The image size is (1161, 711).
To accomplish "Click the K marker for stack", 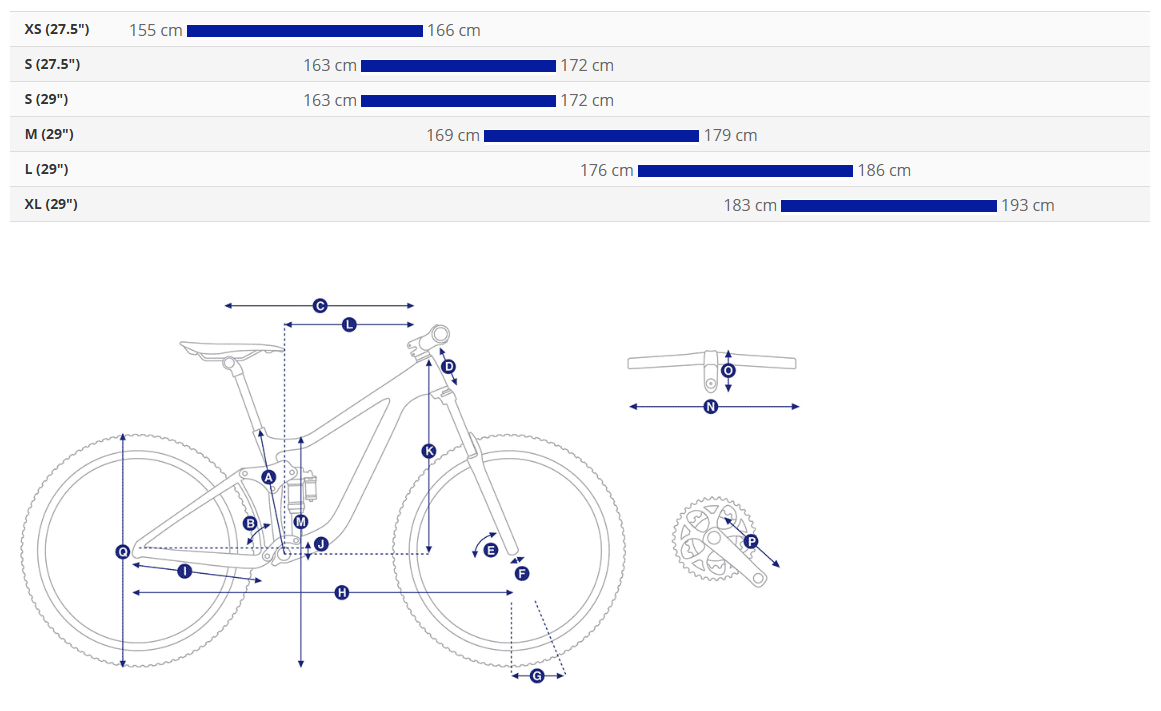I will tap(429, 450).
